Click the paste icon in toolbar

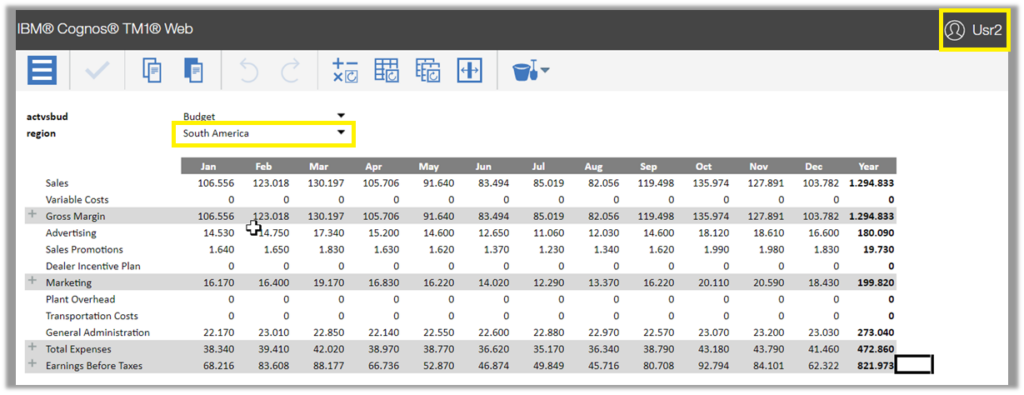click(x=193, y=71)
